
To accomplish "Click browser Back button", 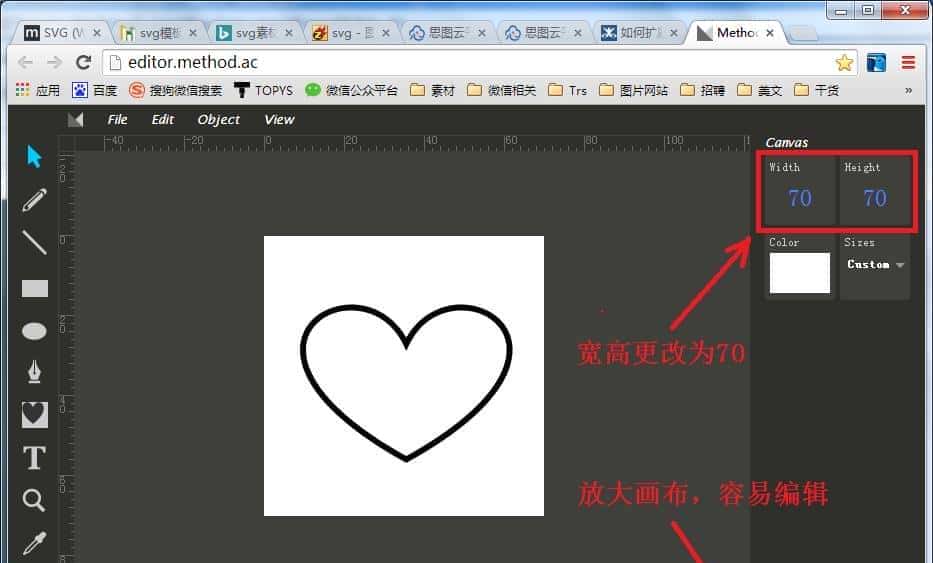I will (x=25, y=62).
